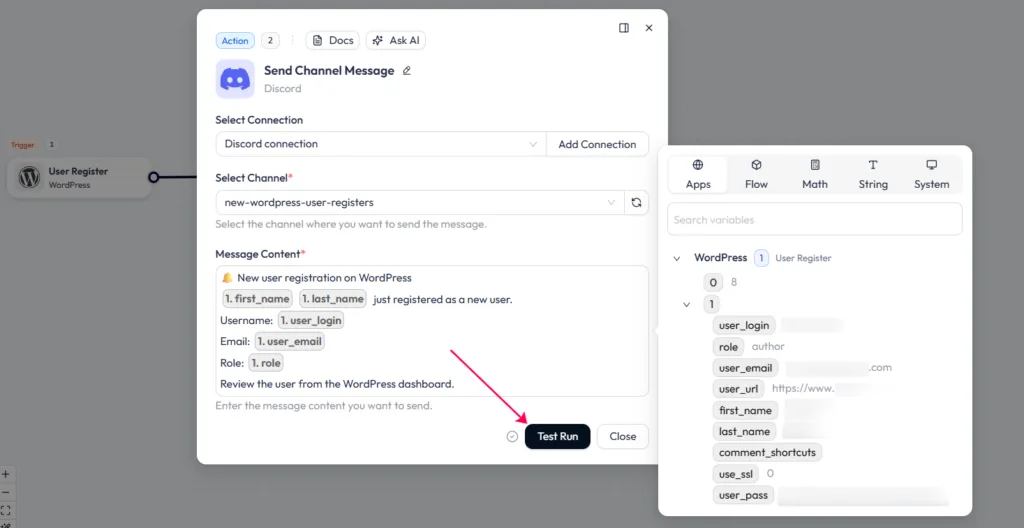Viewport: 1024px width, 528px height.
Task: Zoom in on the canvas with plus
Action: tap(5, 475)
